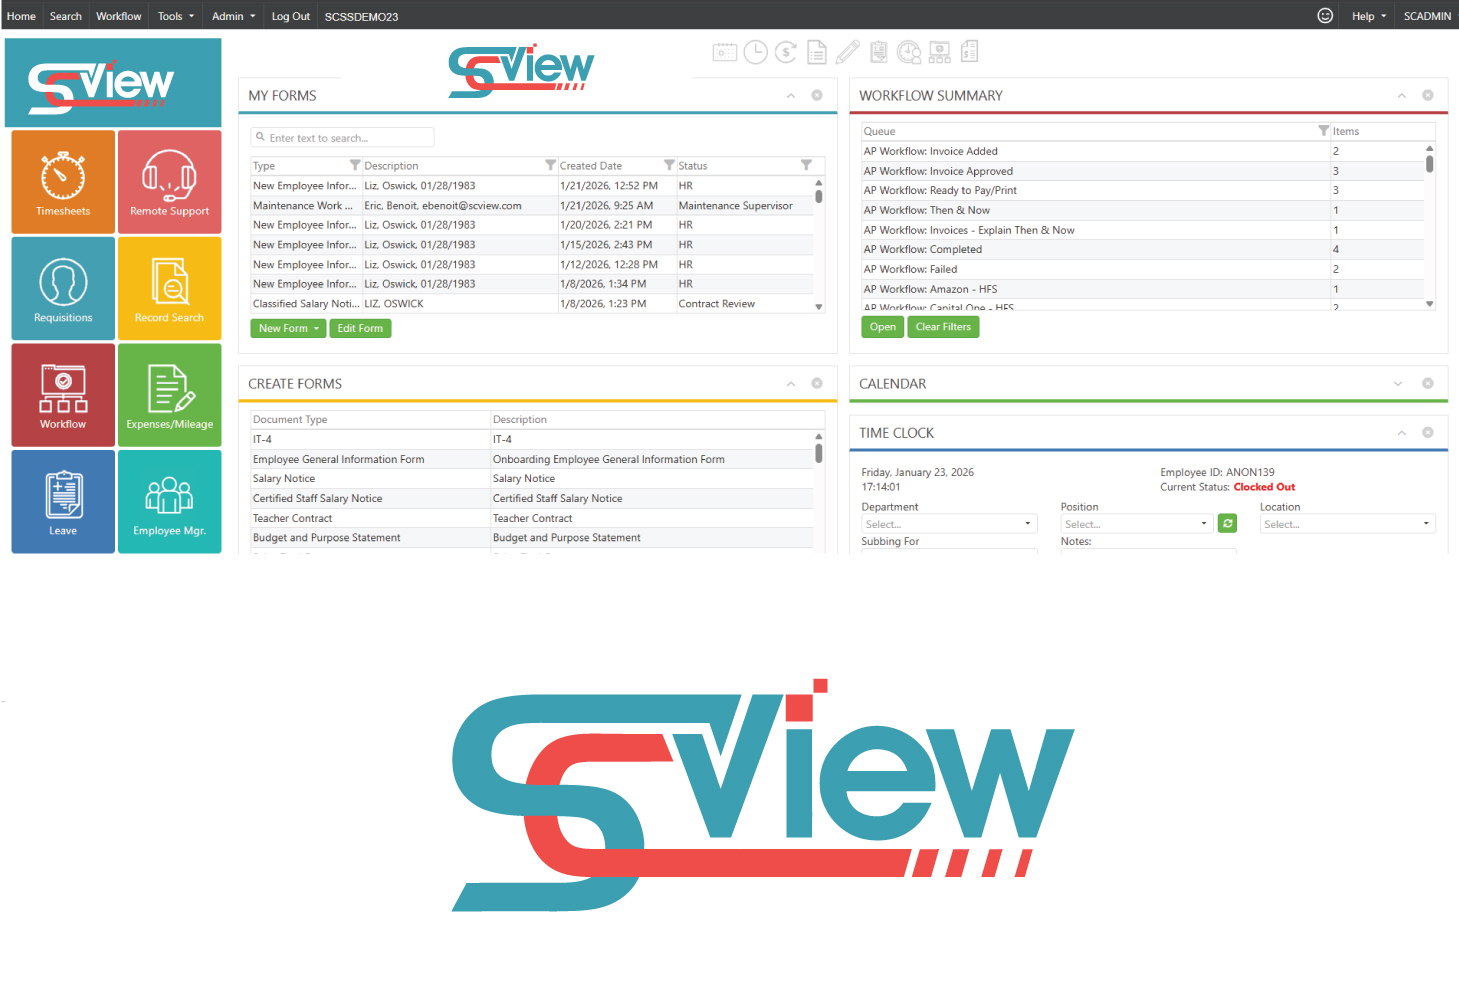Click SCSSDEMO23 in the top bar

point(361,16)
